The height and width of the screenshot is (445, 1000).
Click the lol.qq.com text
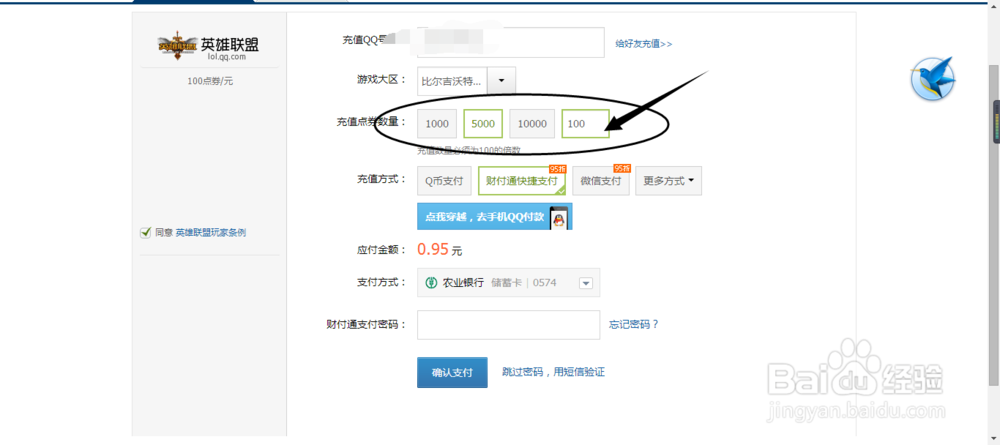tap(226, 57)
